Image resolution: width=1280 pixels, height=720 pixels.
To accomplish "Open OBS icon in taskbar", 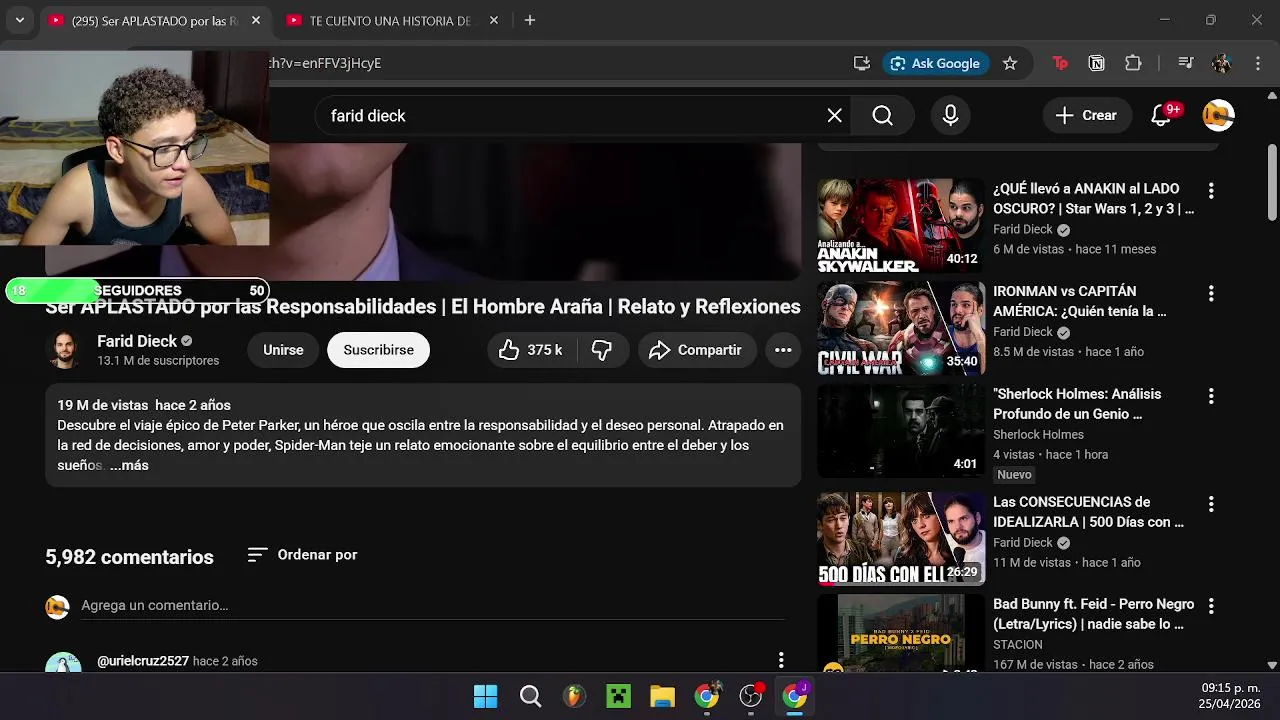I will click(x=750, y=696).
